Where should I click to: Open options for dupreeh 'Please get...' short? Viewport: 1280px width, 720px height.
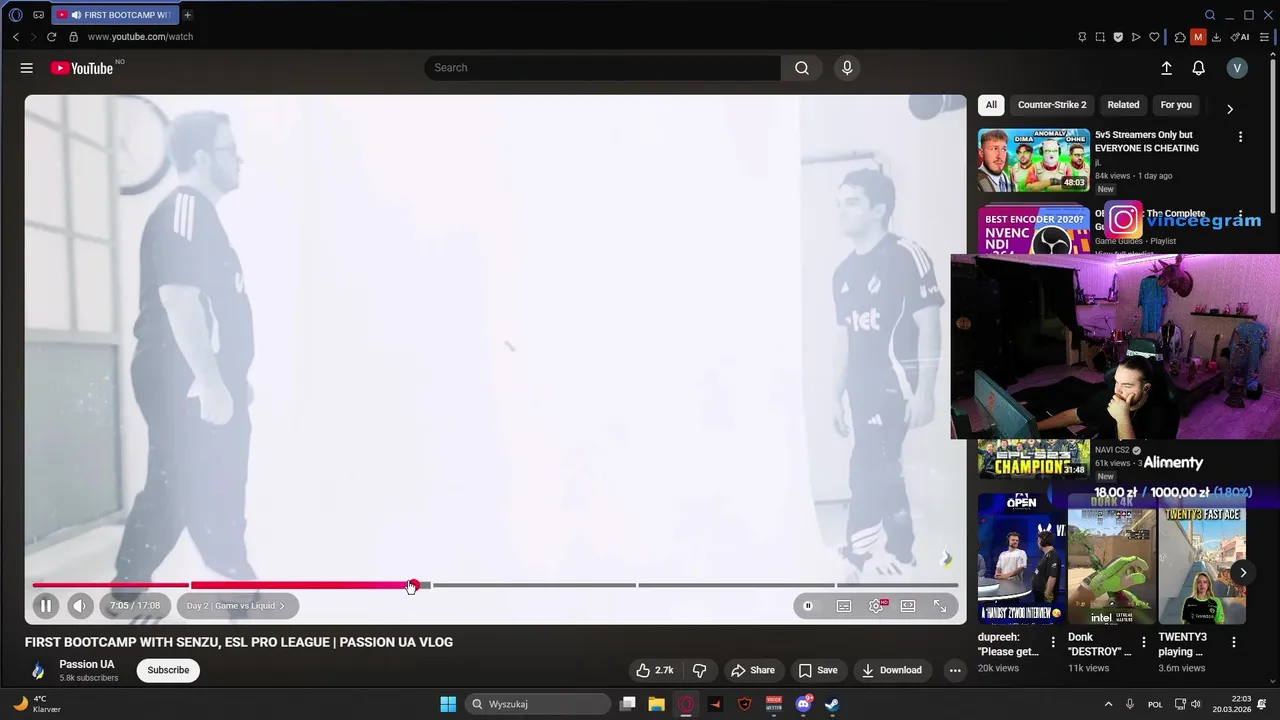tap(1052, 642)
